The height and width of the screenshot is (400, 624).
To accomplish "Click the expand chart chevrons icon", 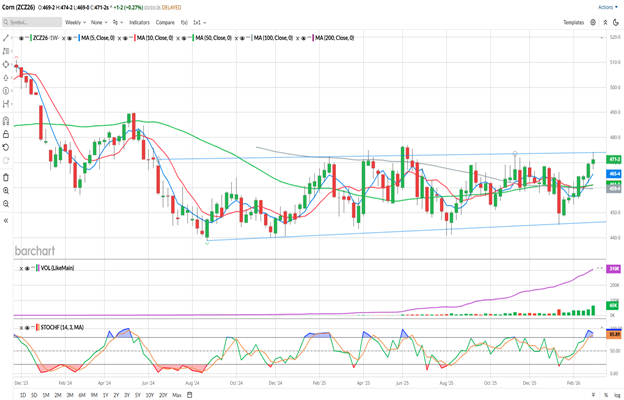I will [x=605, y=22].
